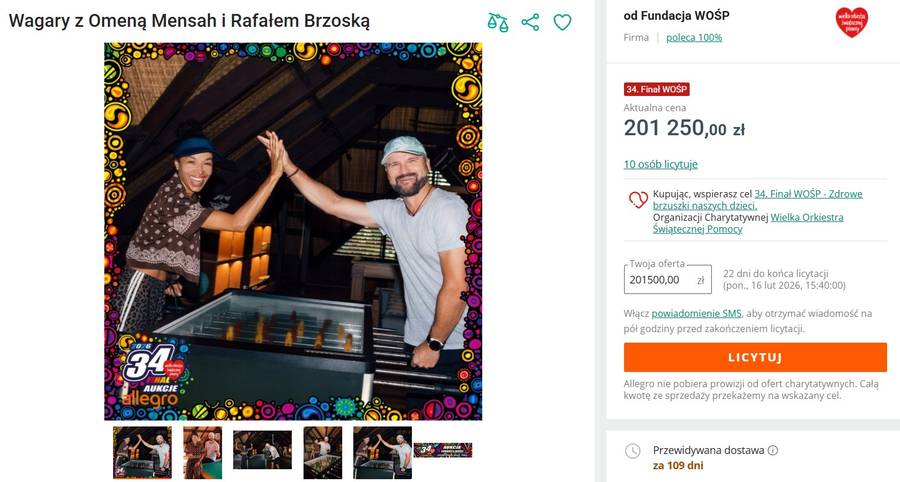Click the compare offers scales icon

coord(497,22)
